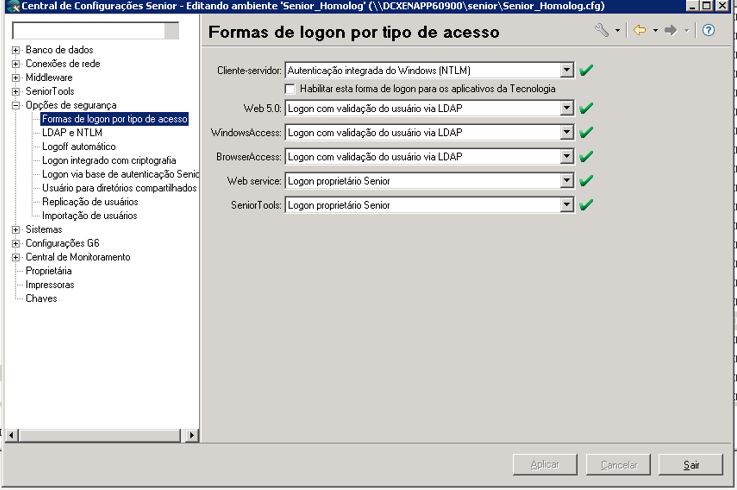
Task: Open the WindowsAccess logon dropdown
Action: coord(567,132)
